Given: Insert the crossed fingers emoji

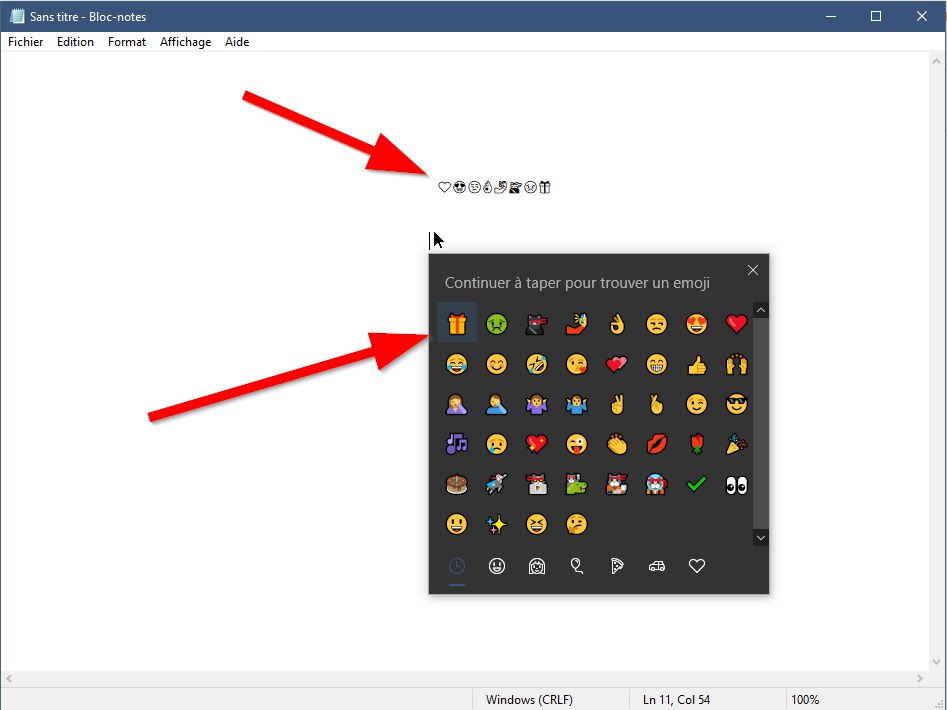Looking at the screenshot, I should 656,404.
